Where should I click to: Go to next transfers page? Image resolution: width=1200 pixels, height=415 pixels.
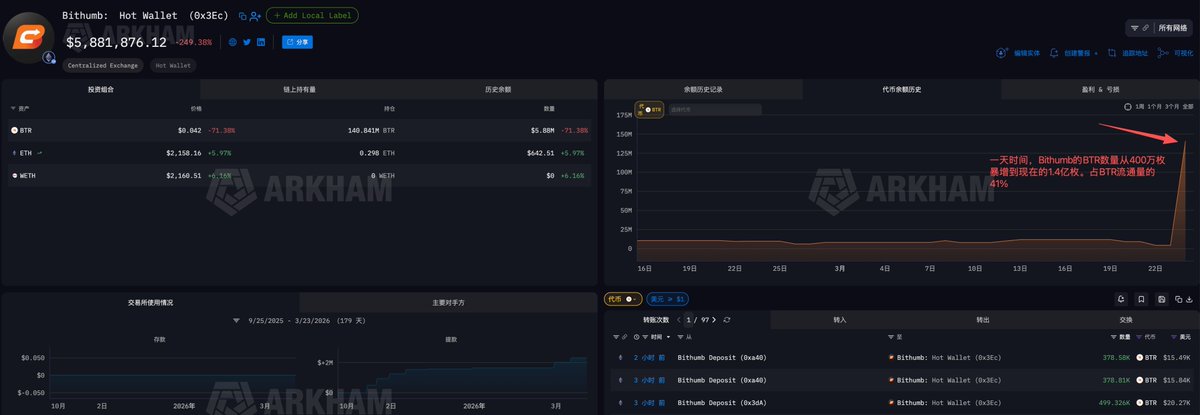coord(715,319)
